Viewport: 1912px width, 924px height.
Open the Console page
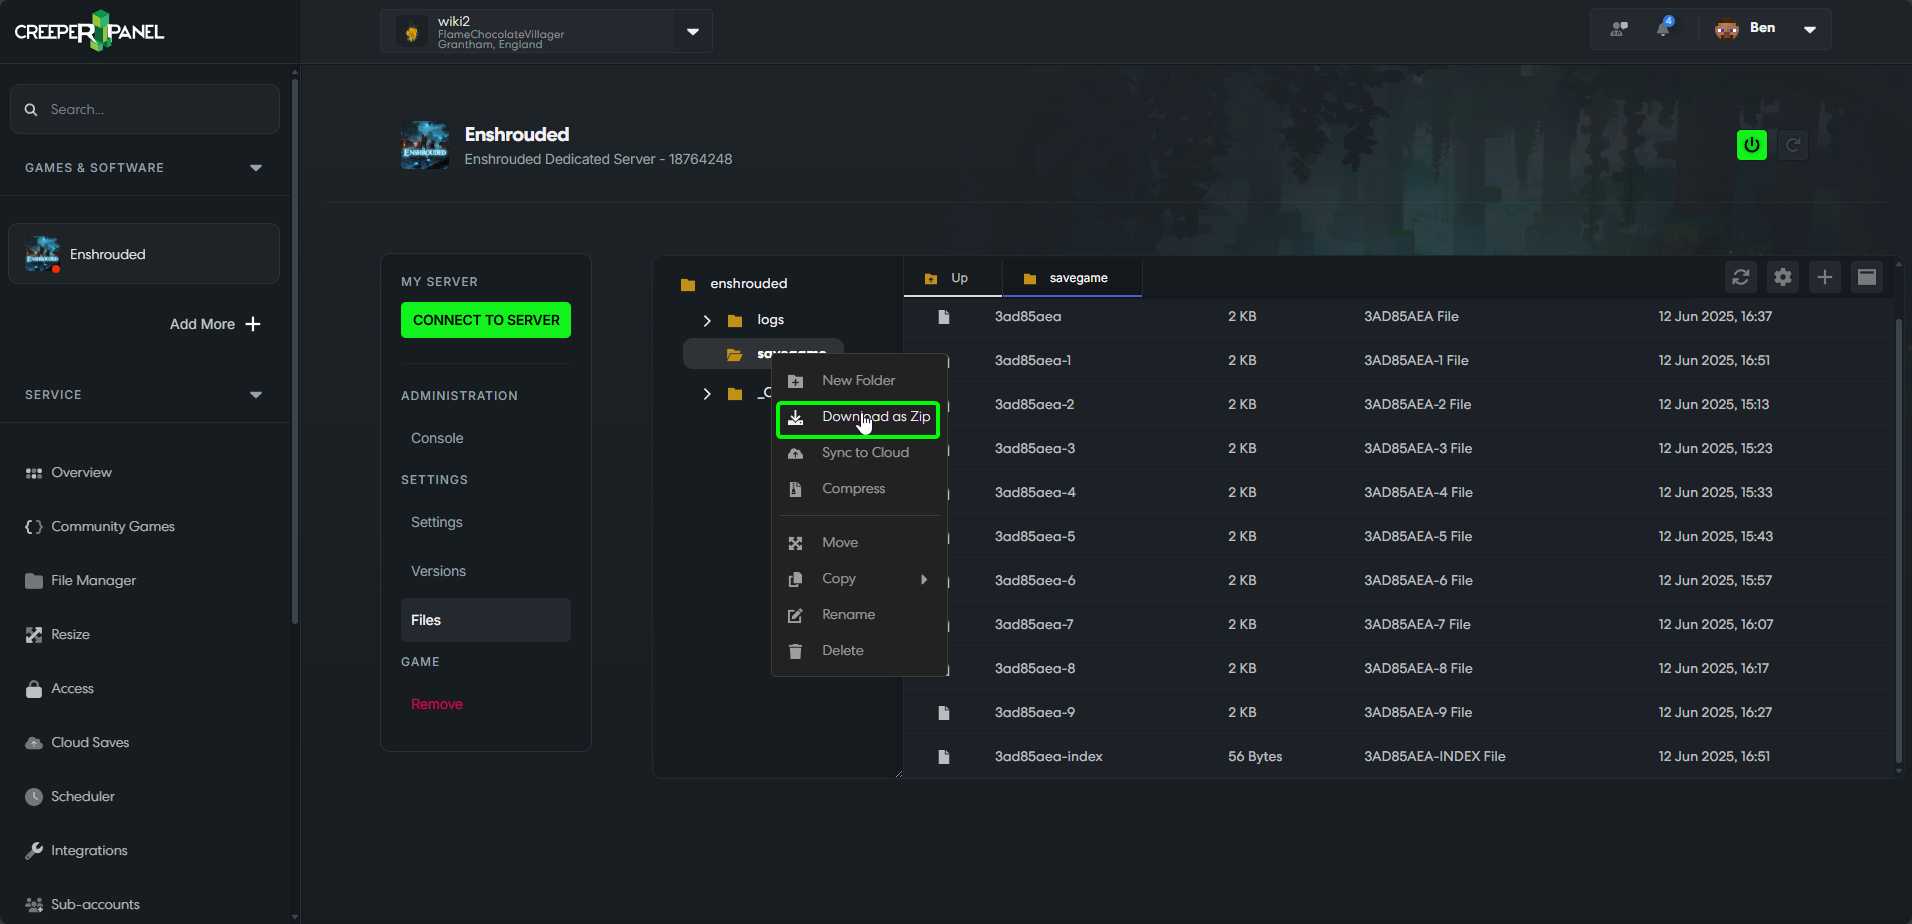(437, 438)
